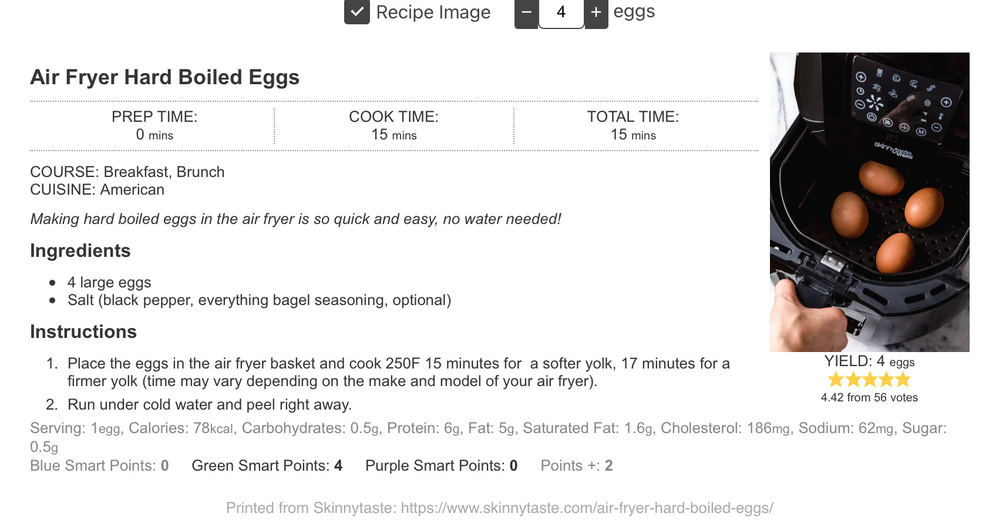999x532 pixels.
Task: Click the YIELD 4 eggs label
Action: [x=869, y=361]
